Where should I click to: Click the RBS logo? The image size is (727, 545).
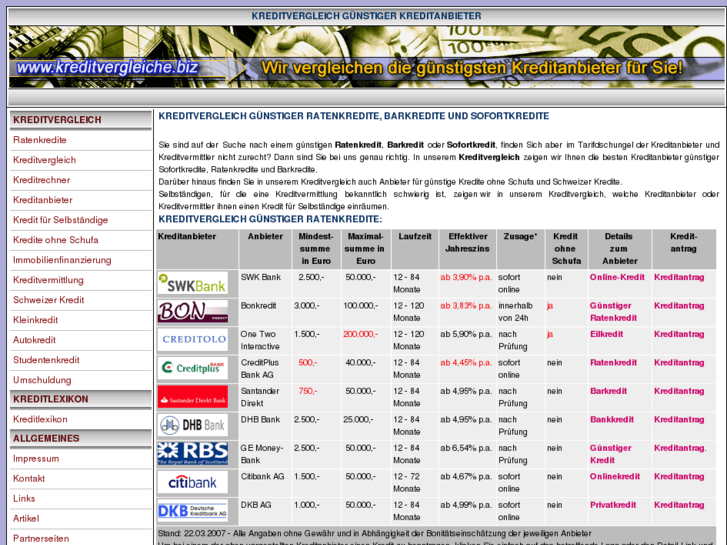coord(192,454)
